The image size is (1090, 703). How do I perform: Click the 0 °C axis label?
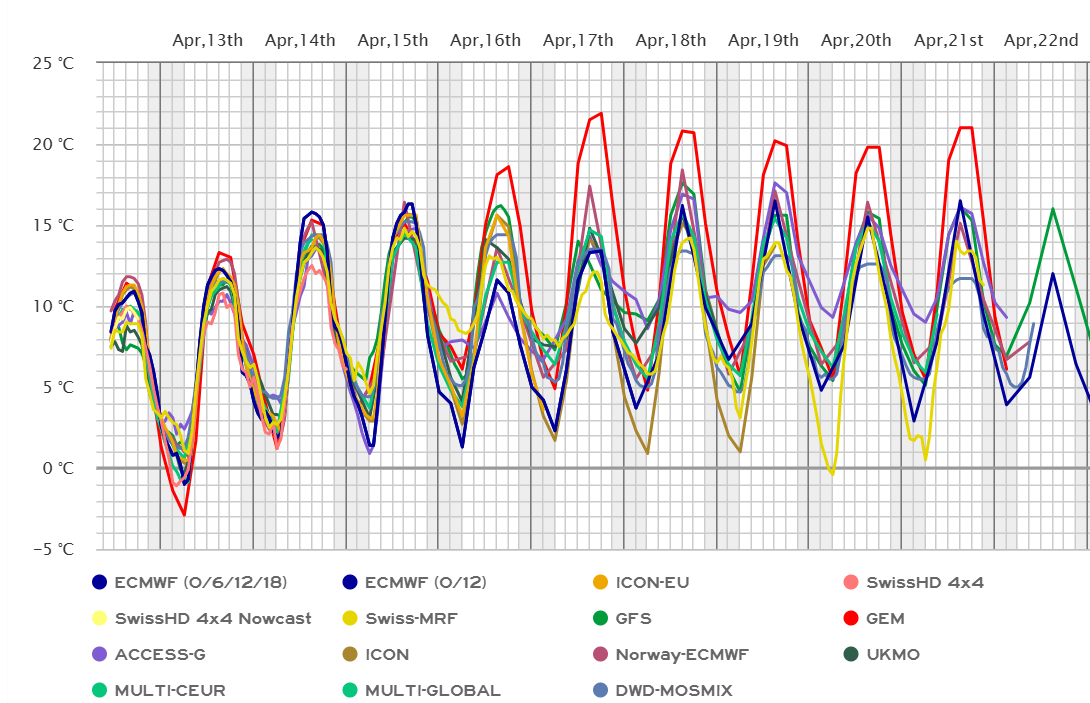[x=57, y=468]
